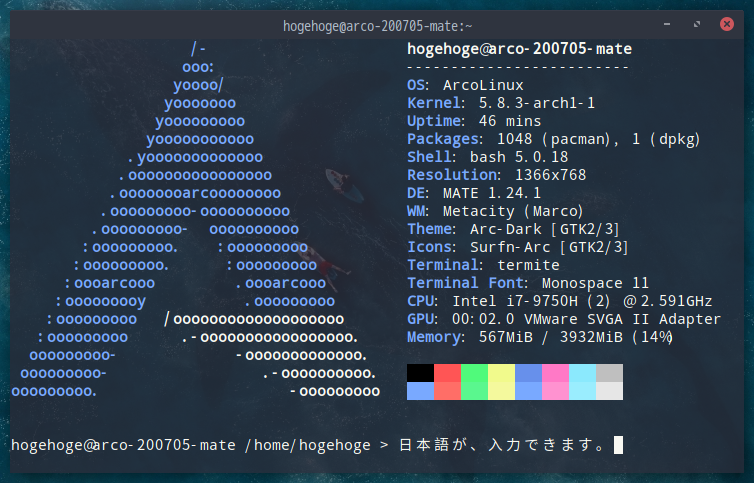Click the 'Theme: Arc-Dark [GTK2/3]' line
The height and width of the screenshot is (483, 754).
point(513,229)
